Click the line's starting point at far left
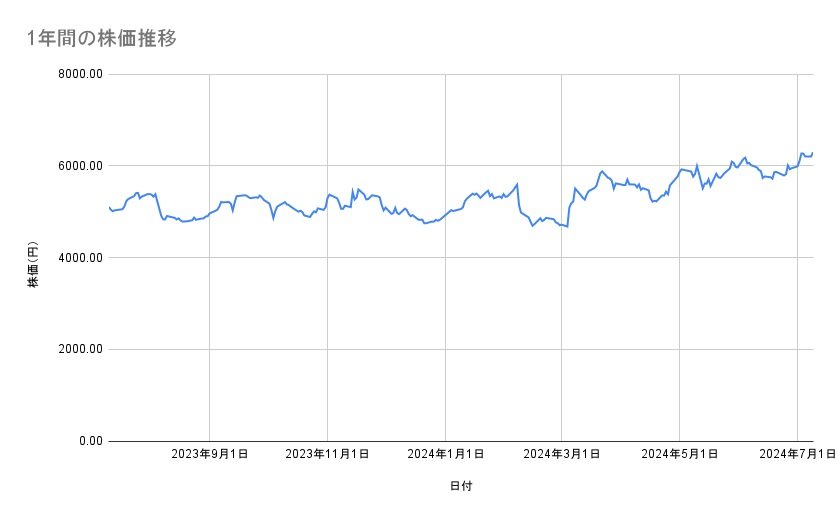 [x=109, y=207]
